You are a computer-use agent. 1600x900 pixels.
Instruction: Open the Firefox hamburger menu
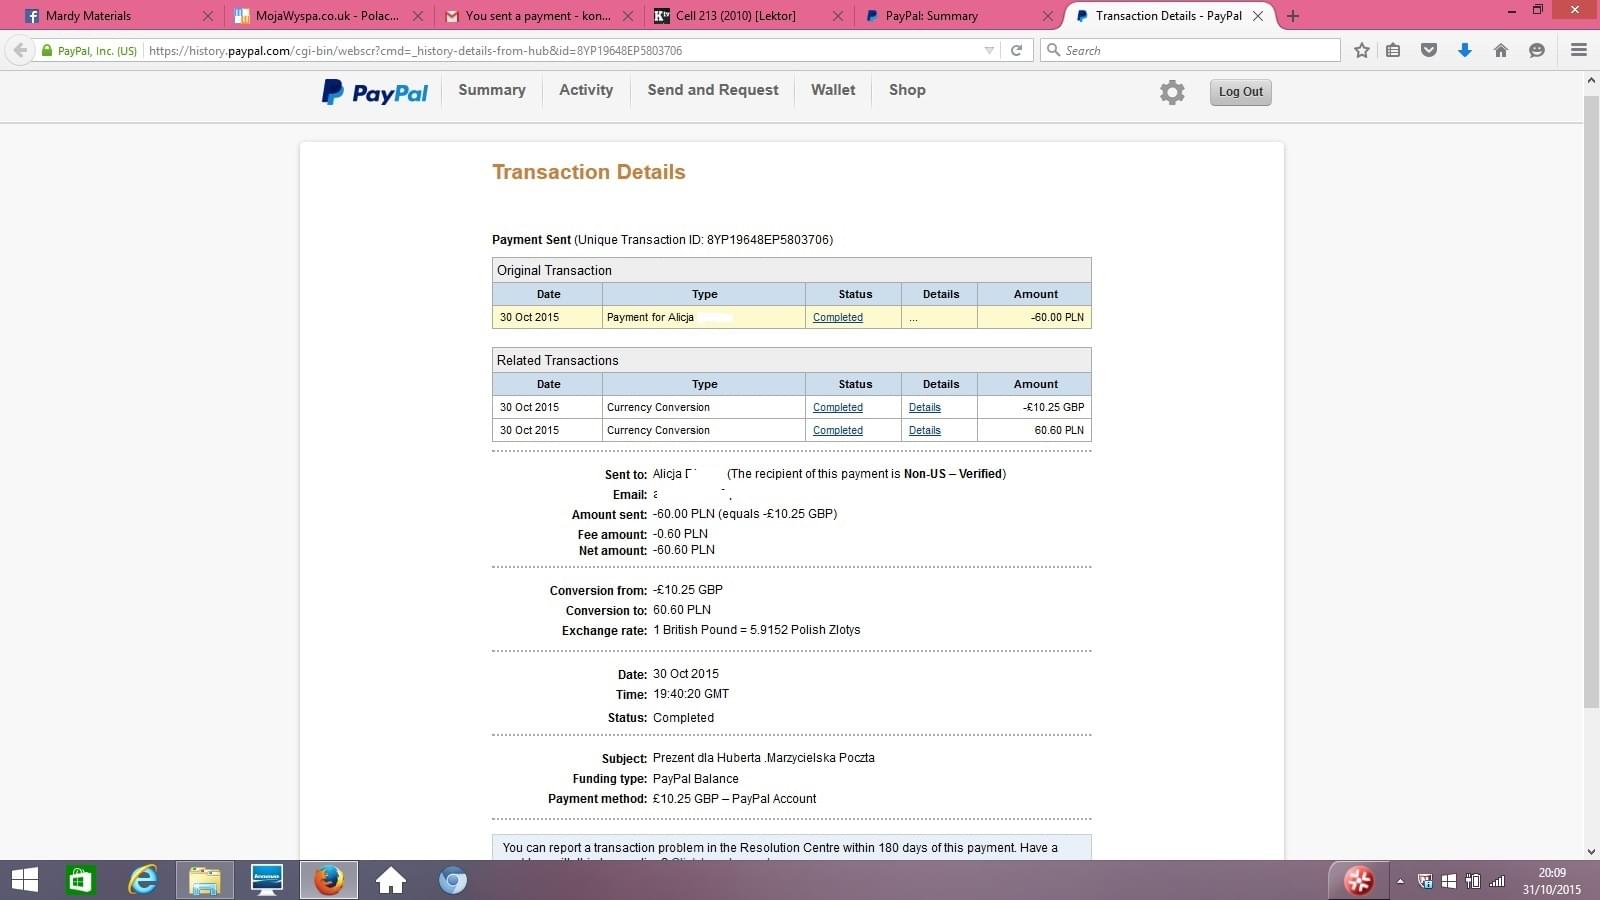1579,50
